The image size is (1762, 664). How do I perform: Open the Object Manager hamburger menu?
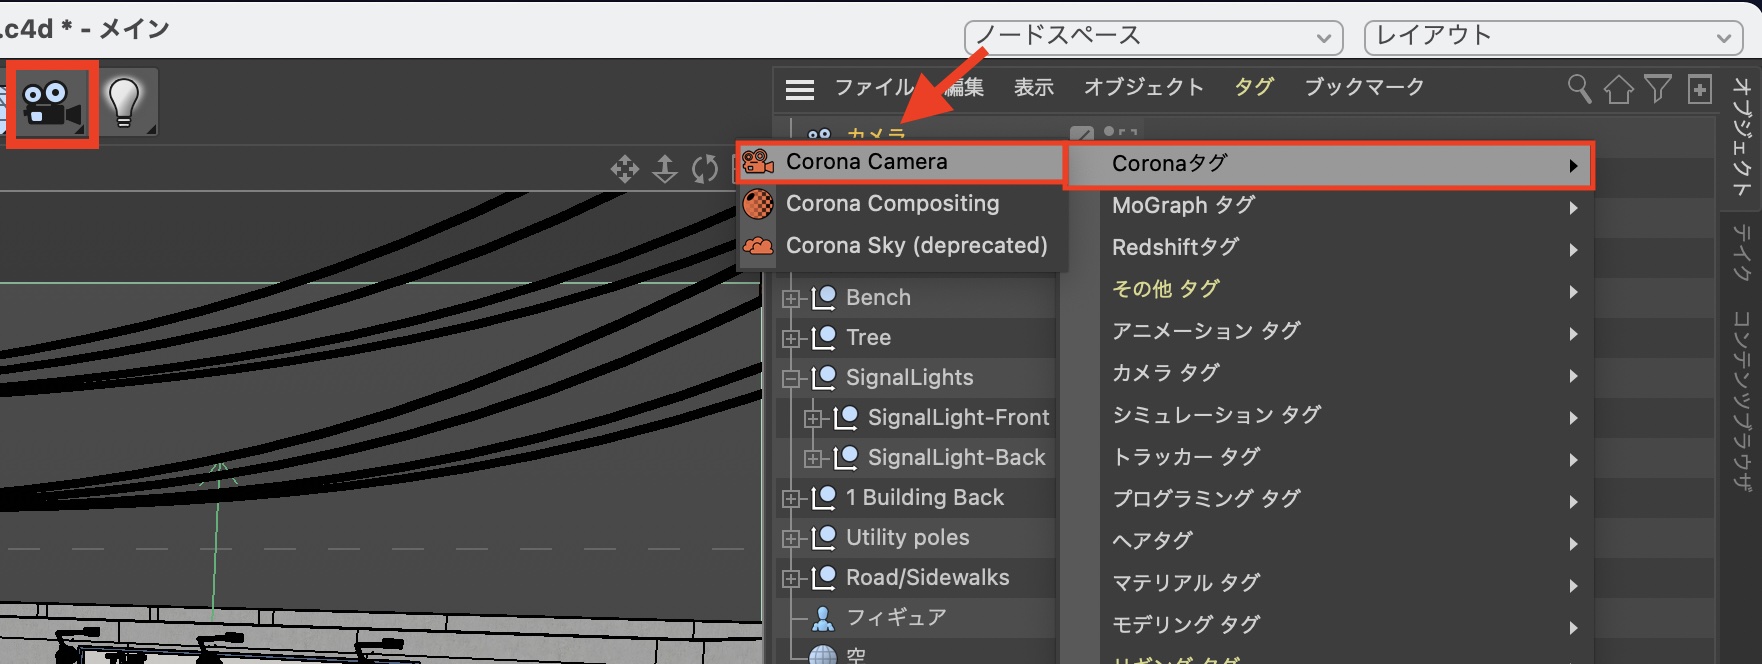click(x=800, y=90)
